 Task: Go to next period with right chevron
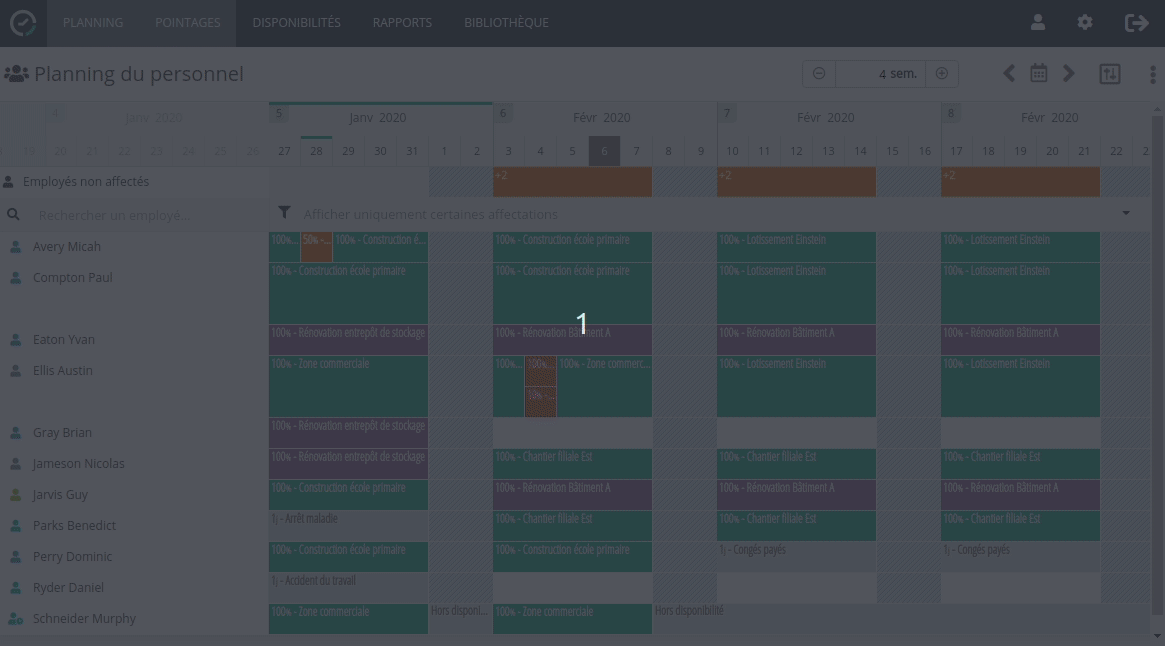[1069, 73]
